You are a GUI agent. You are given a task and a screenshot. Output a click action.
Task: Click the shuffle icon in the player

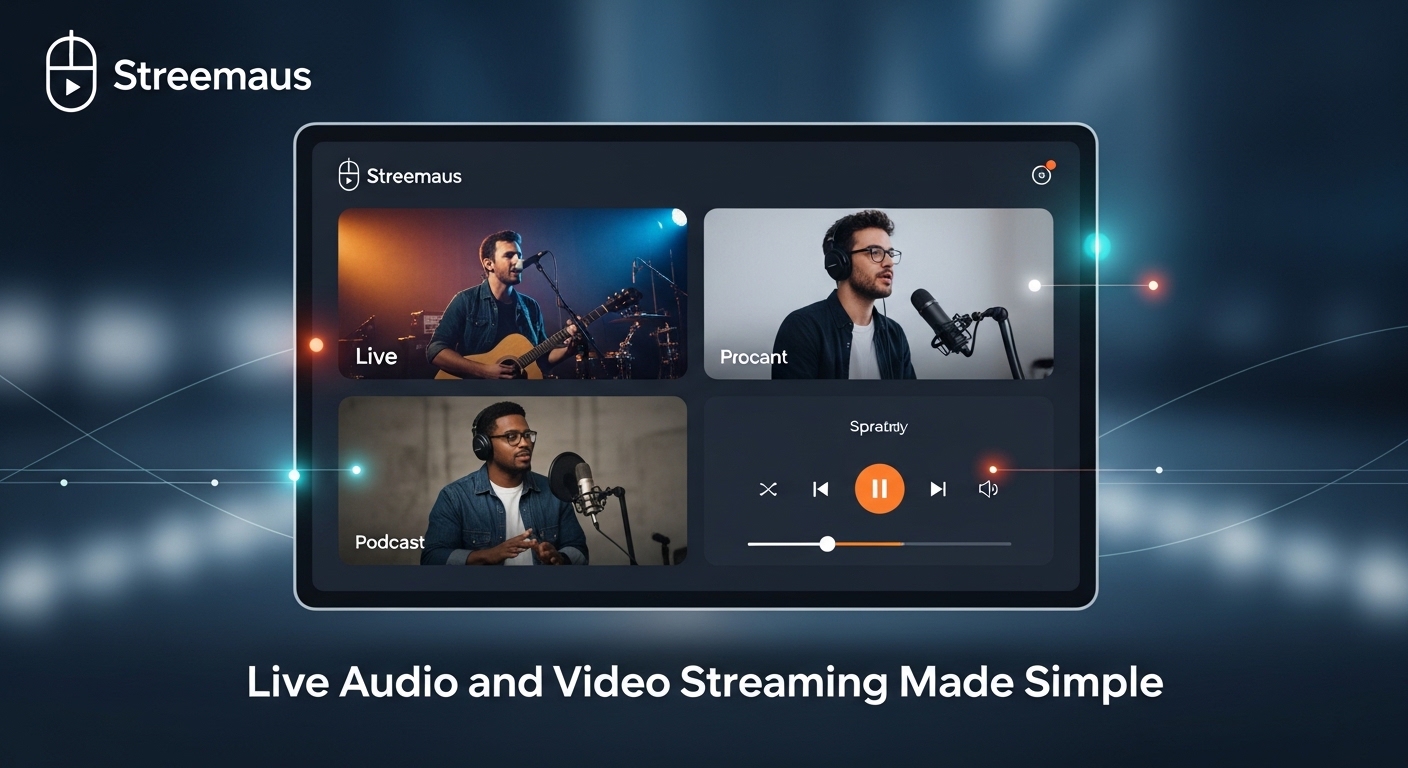[x=768, y=489]
